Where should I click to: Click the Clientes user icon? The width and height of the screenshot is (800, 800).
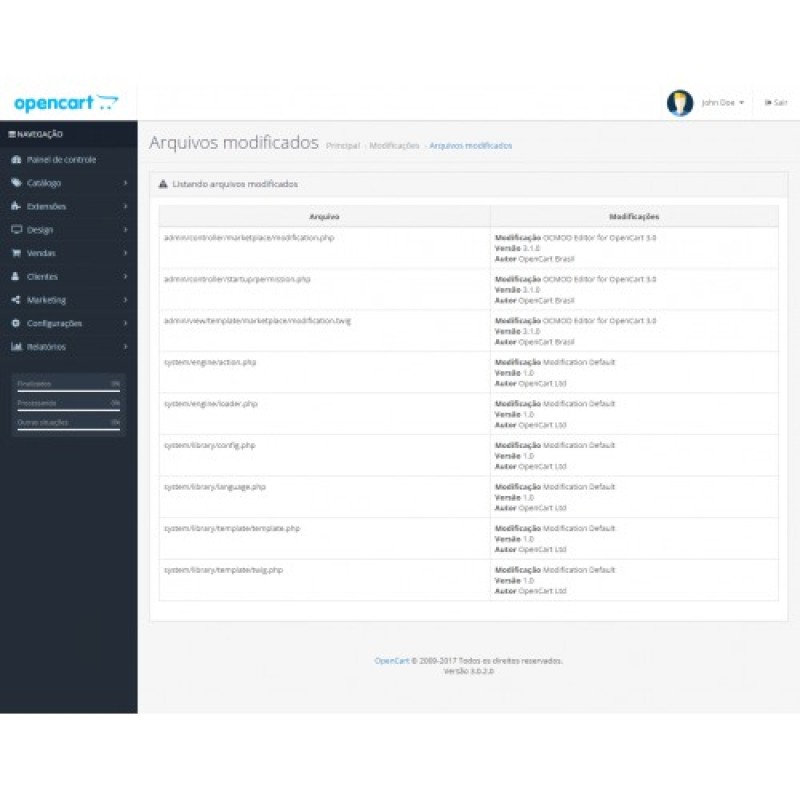pos(16,277)
